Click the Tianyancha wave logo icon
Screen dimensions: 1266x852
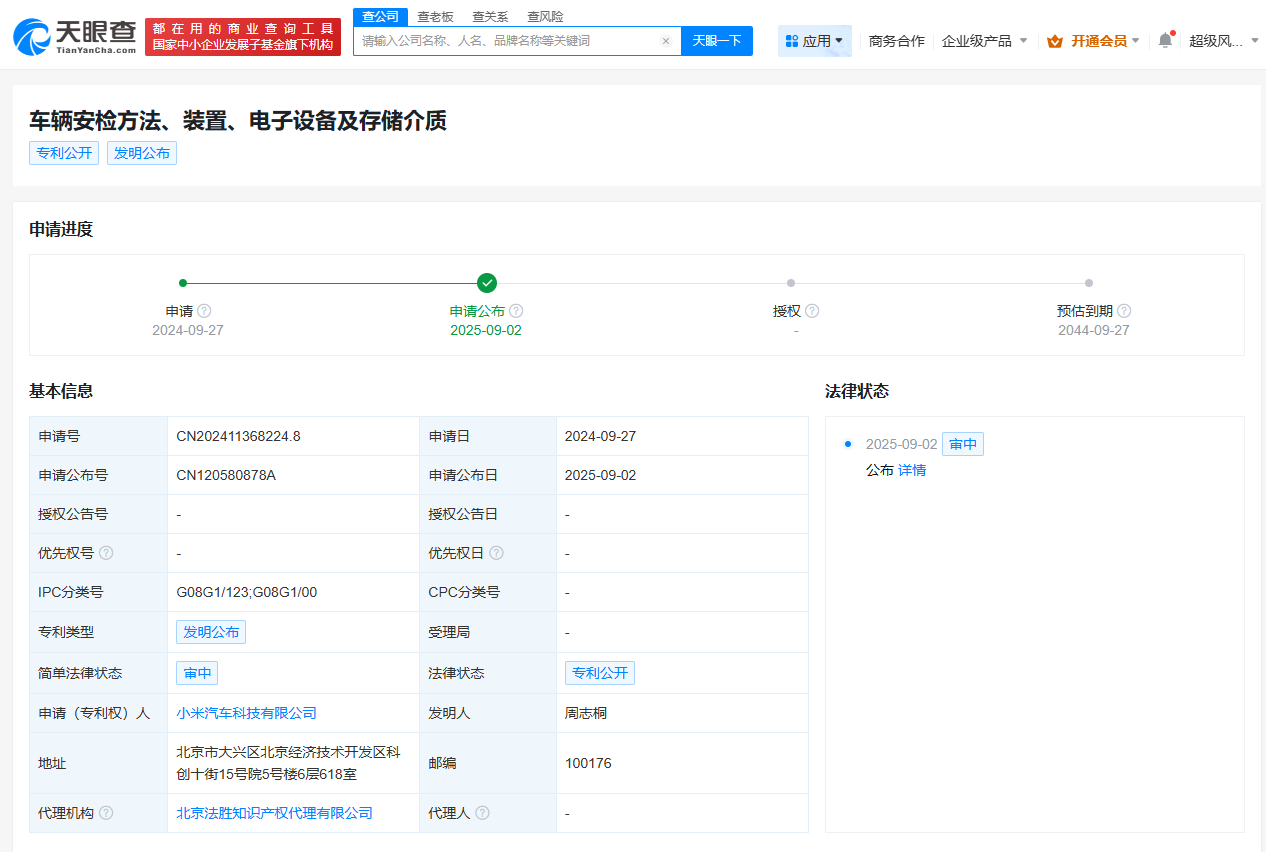(x=35, y=35)
